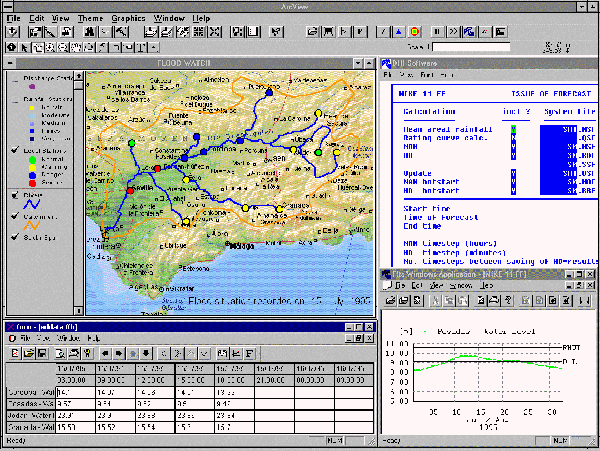Click the Save project icon
600x451 pixels.
click(x=12, y=32)
